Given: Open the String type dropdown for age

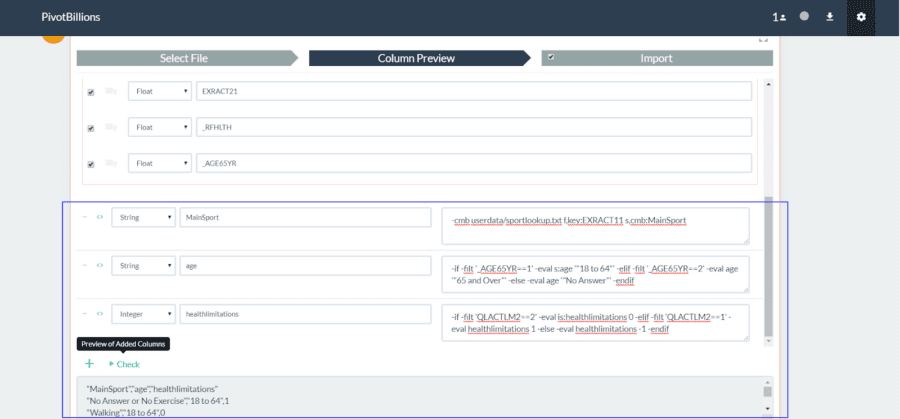Looking at the screenshot, I should [143, 266].
